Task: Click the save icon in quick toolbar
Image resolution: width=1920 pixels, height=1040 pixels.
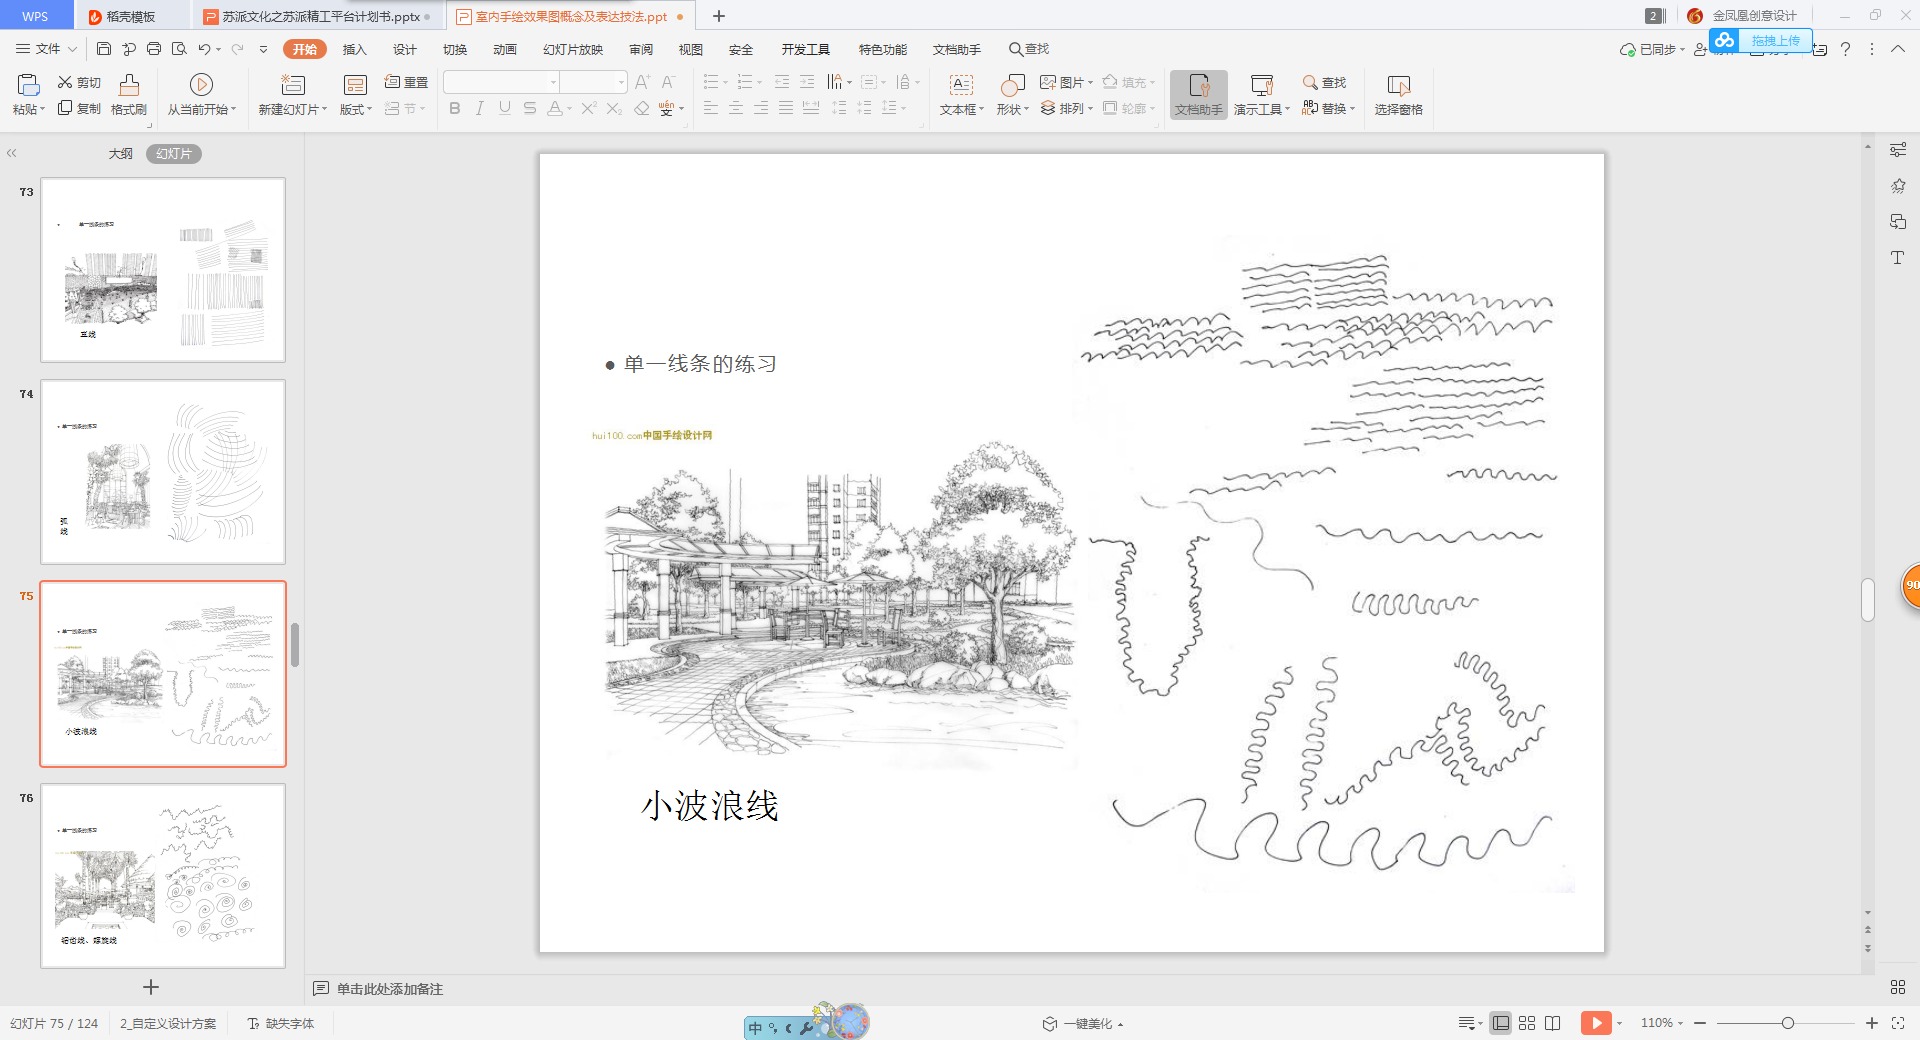Action: [x=104, y=49]
